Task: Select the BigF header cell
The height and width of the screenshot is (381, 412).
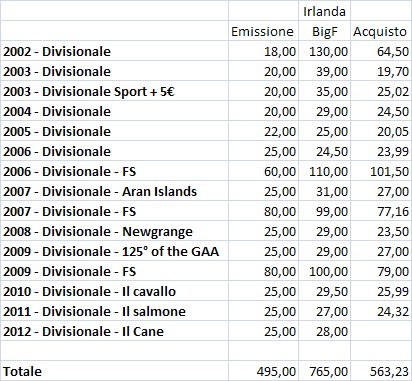Action: coord(324,31)
